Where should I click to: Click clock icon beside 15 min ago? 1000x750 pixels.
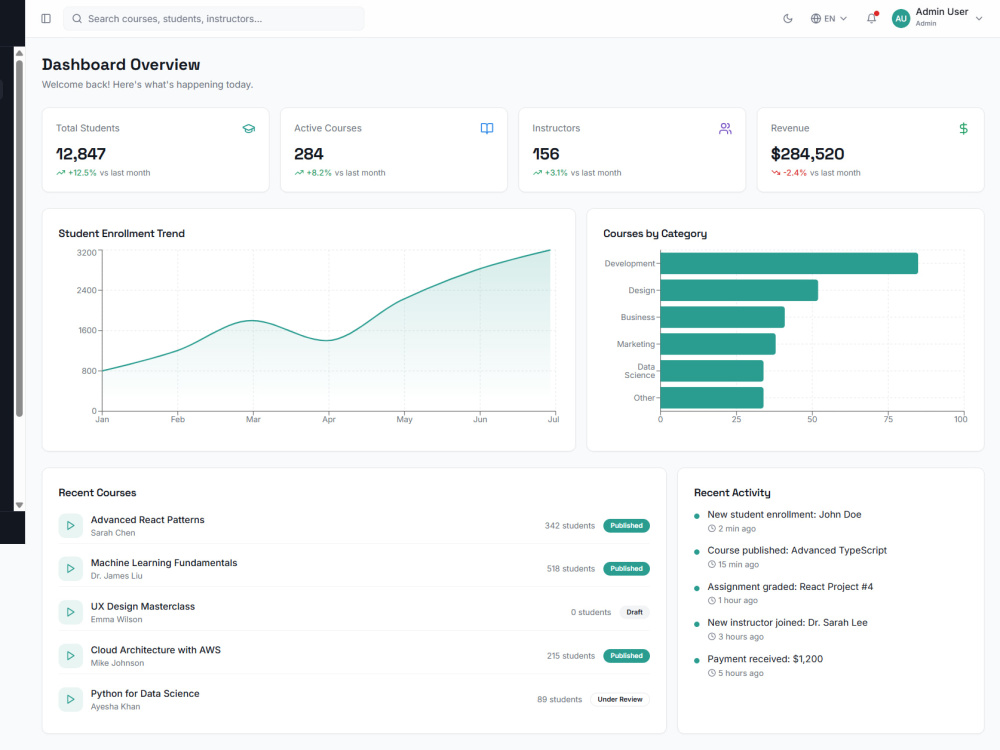712,564
